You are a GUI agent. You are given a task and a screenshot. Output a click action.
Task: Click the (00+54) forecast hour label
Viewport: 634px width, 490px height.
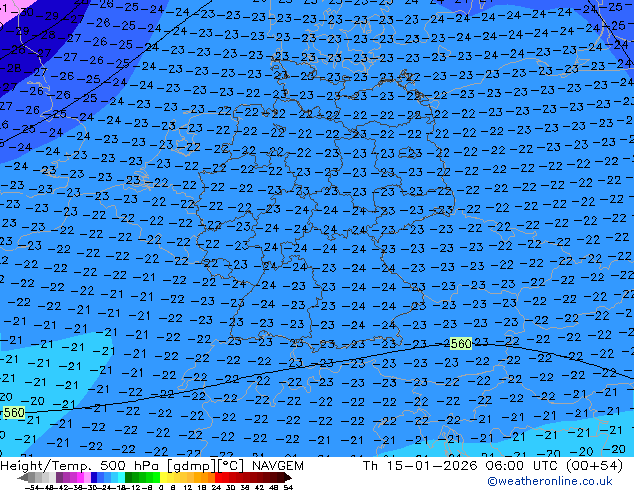599,467
